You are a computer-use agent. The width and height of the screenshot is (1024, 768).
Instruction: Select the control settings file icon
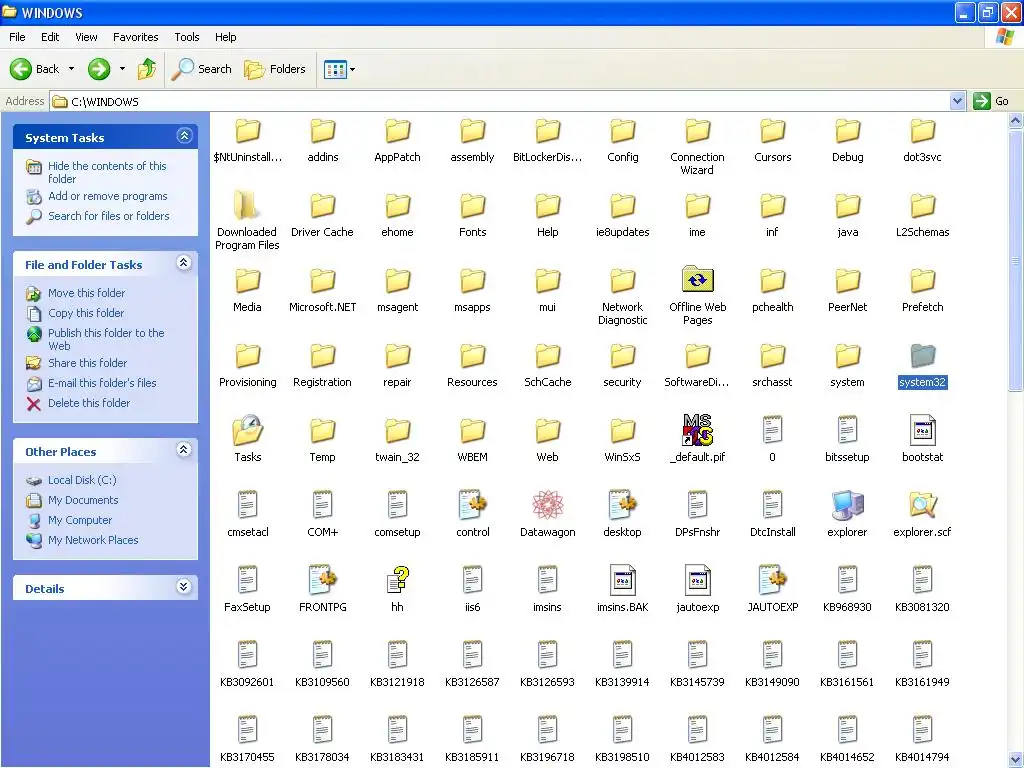(472, 505)
